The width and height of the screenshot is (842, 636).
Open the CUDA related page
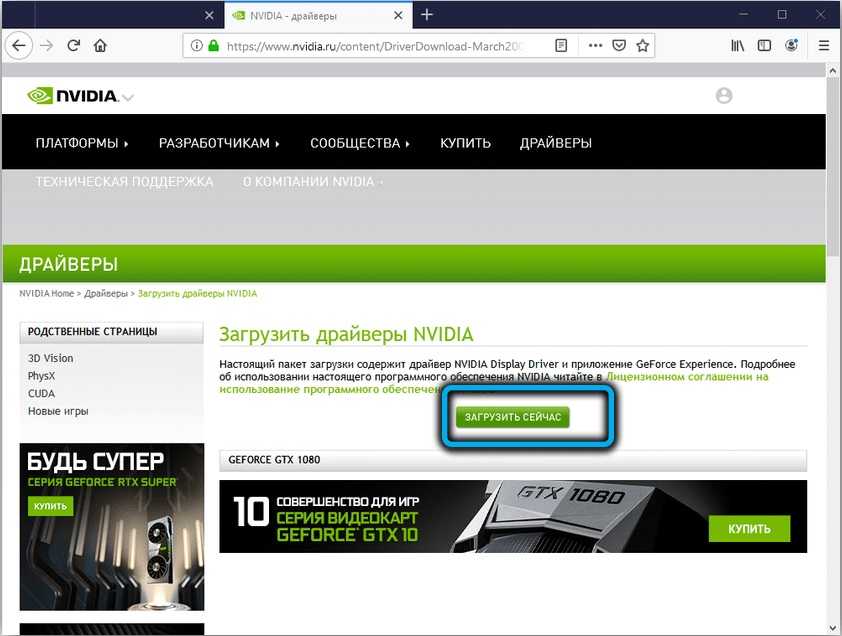[x=41, y=394]
